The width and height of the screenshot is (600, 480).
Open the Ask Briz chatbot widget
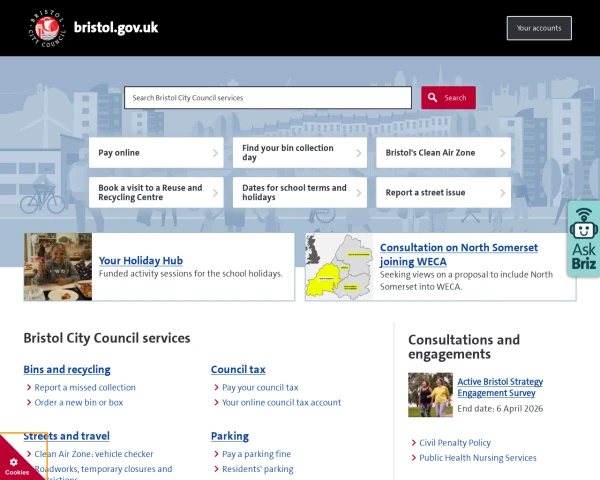[x=584, y=238]
